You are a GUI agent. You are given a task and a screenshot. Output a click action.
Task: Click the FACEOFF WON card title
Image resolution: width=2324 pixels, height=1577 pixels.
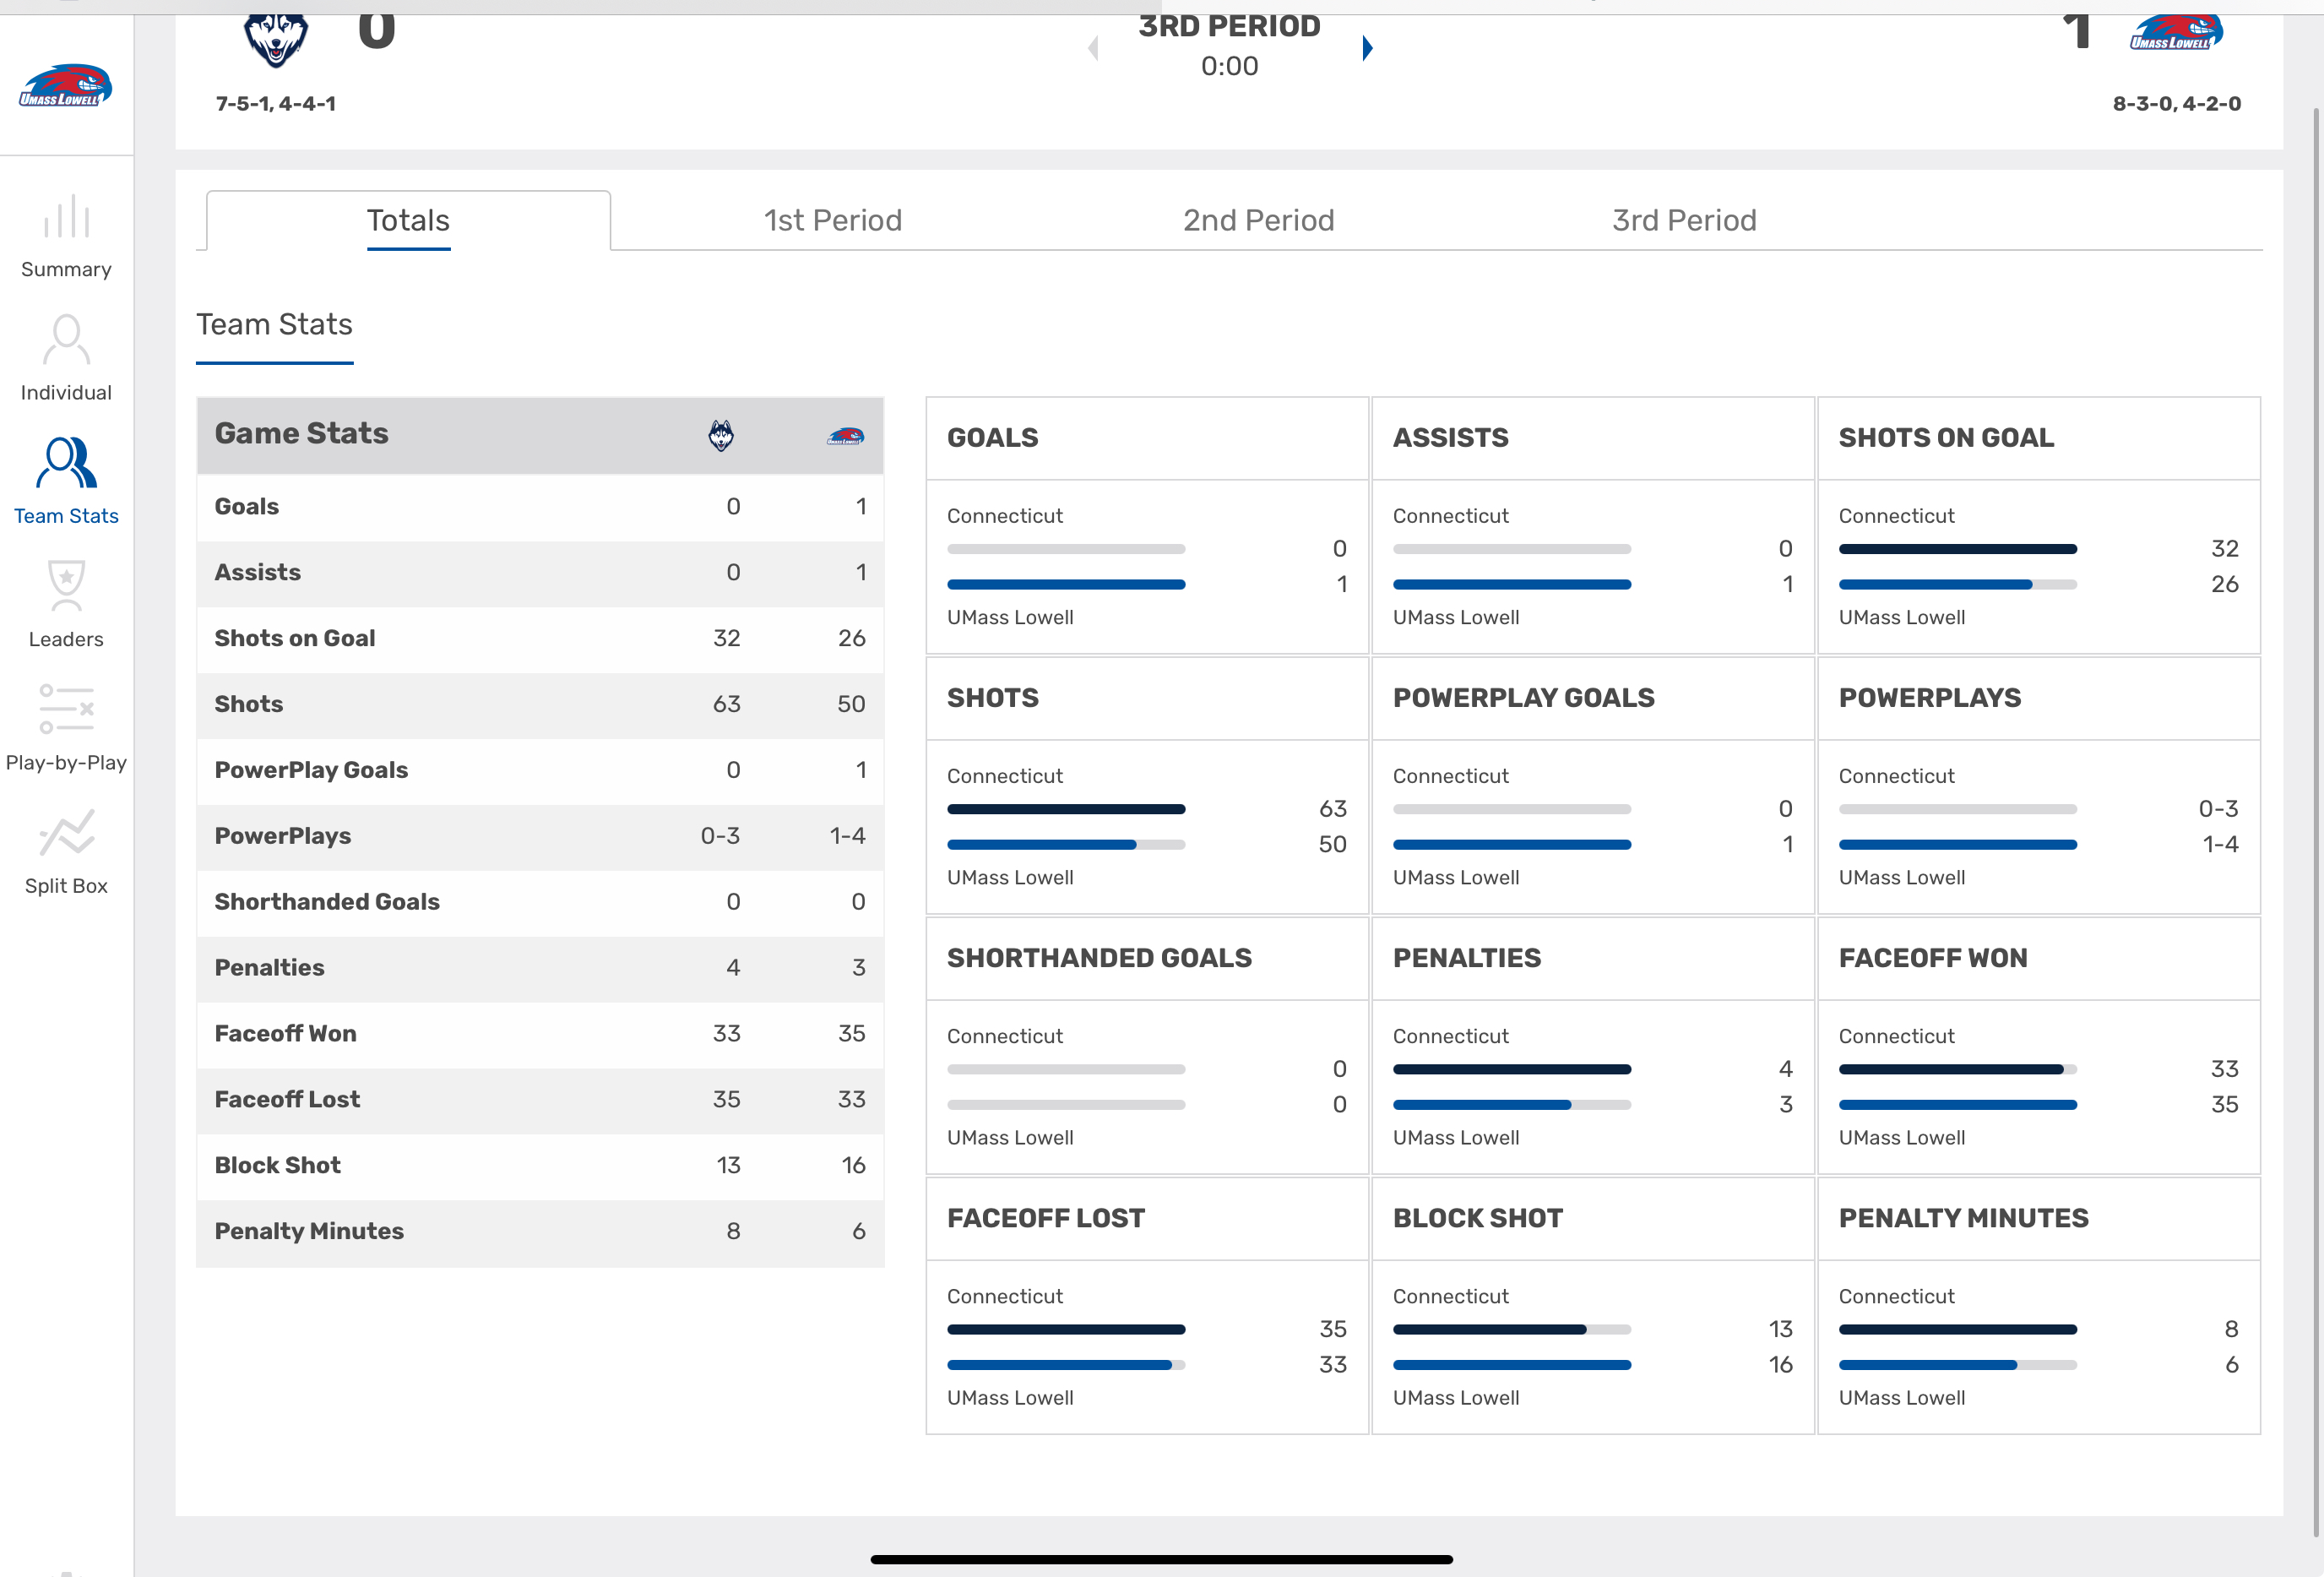click(1933, 958)
